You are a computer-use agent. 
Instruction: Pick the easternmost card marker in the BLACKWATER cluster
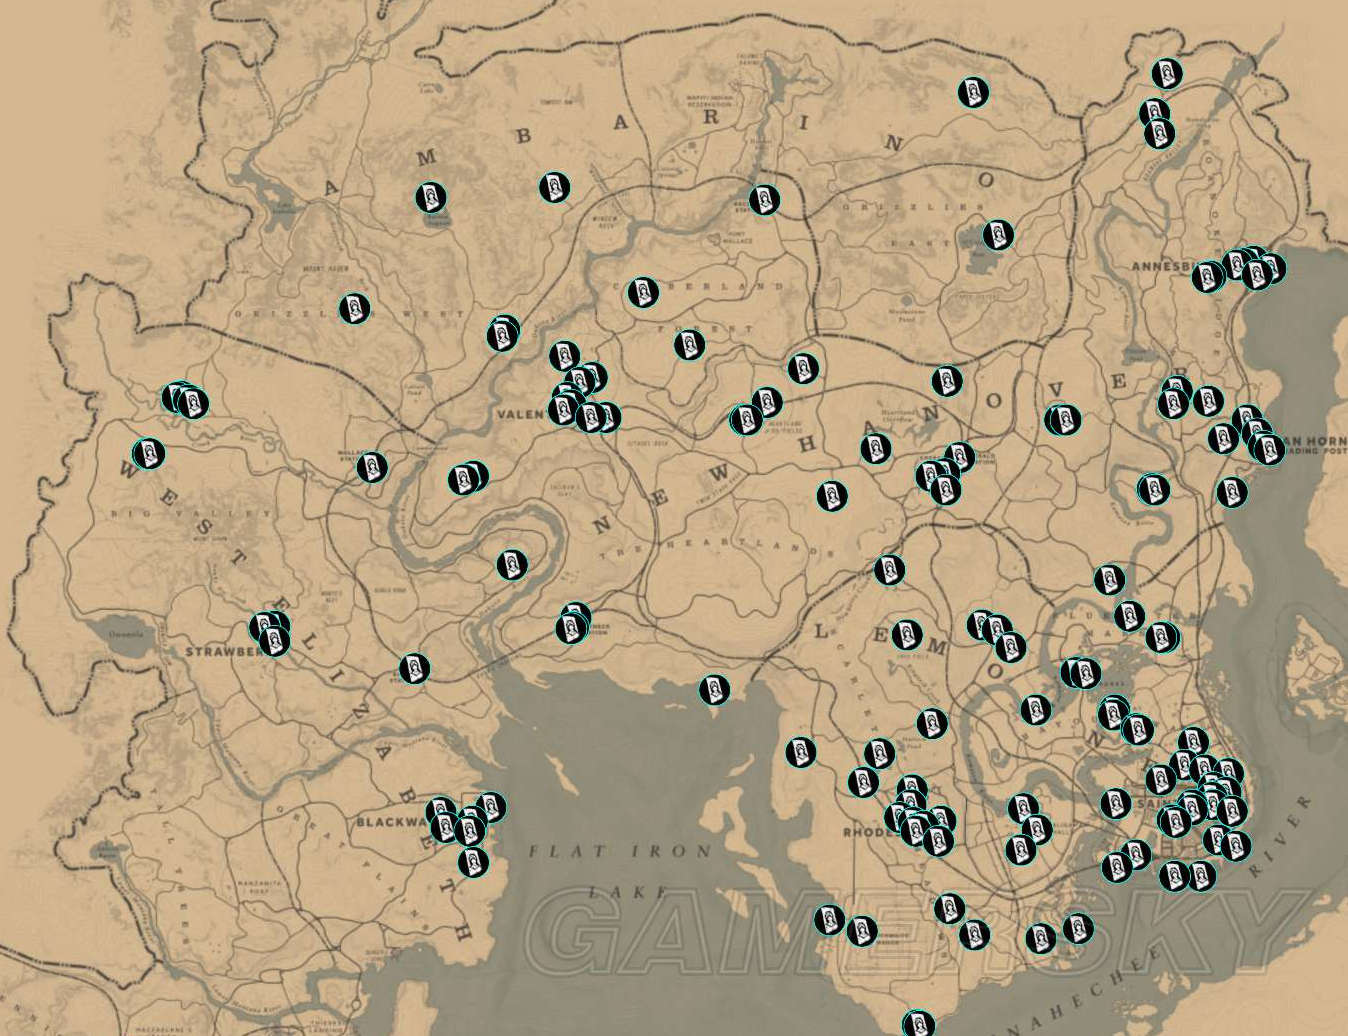[x=490, y=807]
